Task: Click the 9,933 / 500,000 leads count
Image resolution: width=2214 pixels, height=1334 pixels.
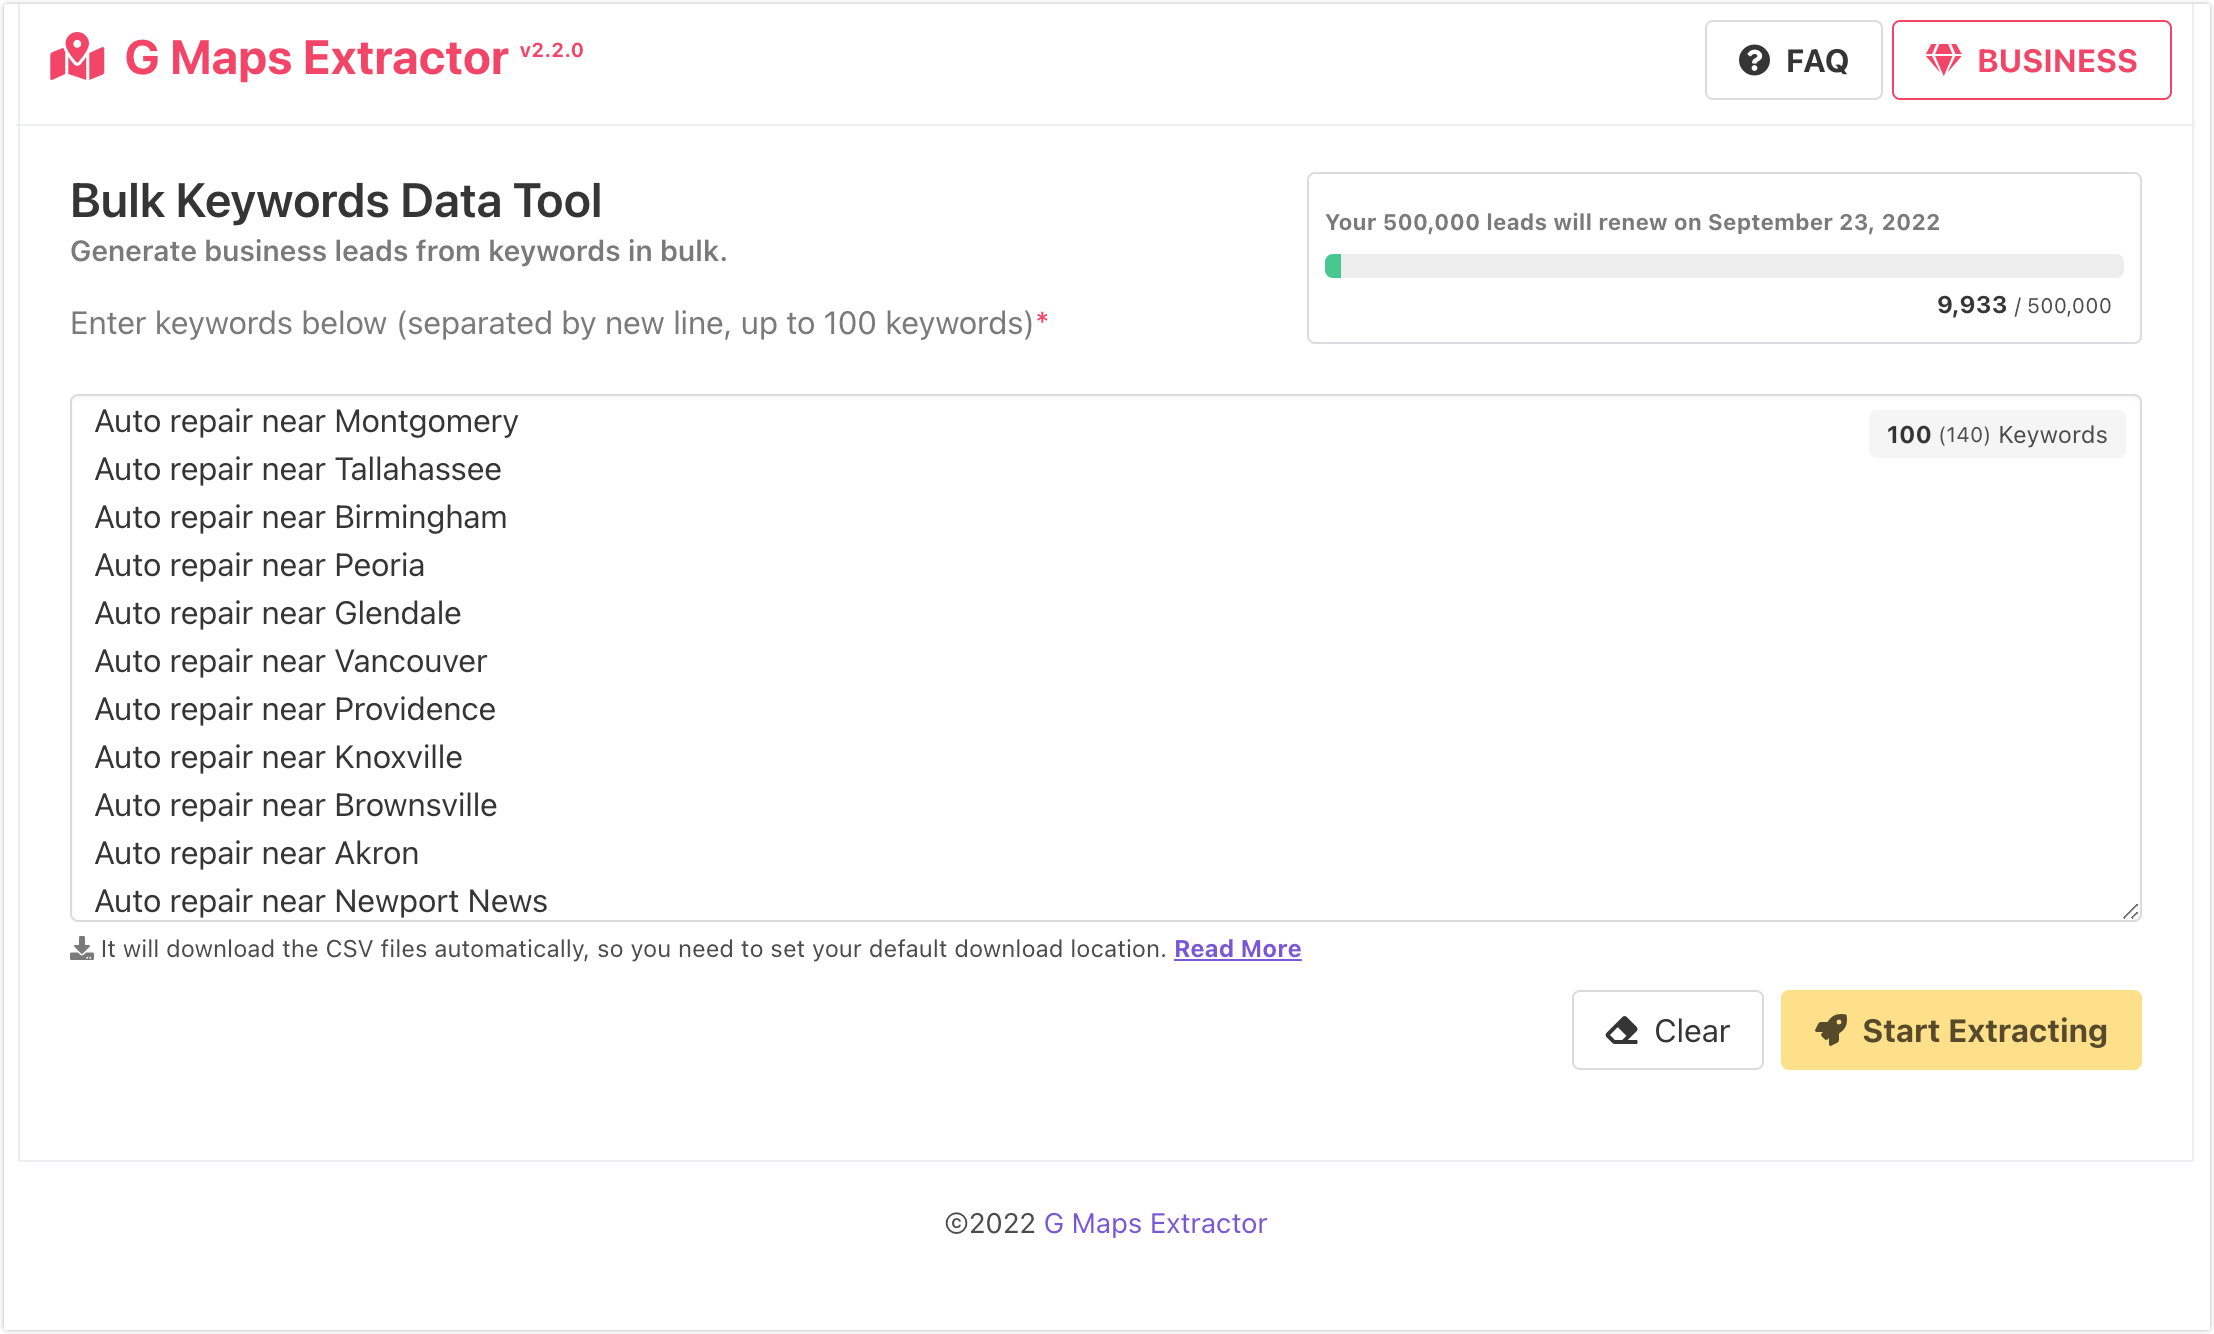Action: (2023, 306)
